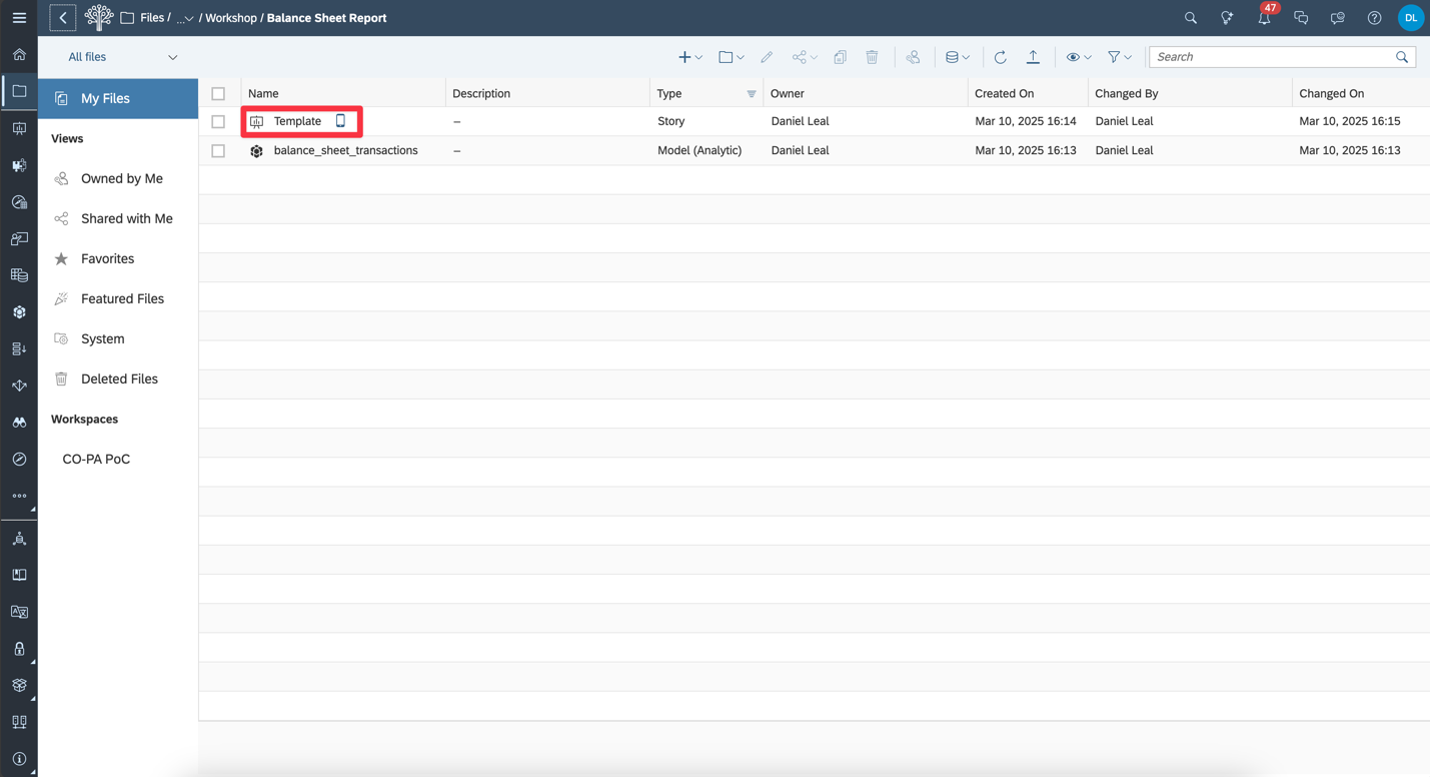This screenshot has width=1430, height=782.
Task: Open the folder options dropdown in toolbar
Action: point(731,57)
